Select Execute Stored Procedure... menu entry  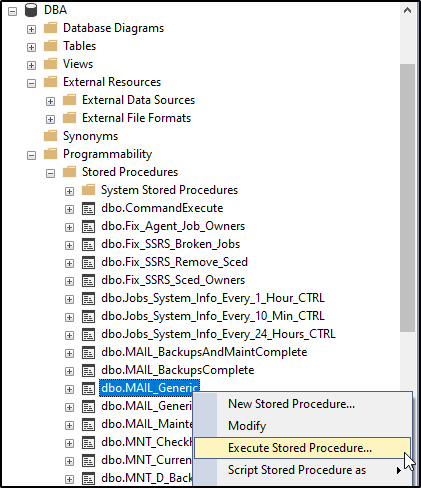click(x=303, y=448)
